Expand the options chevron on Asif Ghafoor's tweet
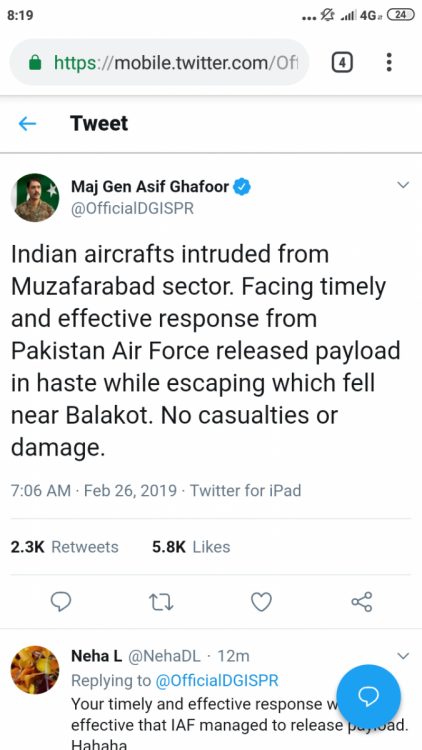 coord(403,185)
